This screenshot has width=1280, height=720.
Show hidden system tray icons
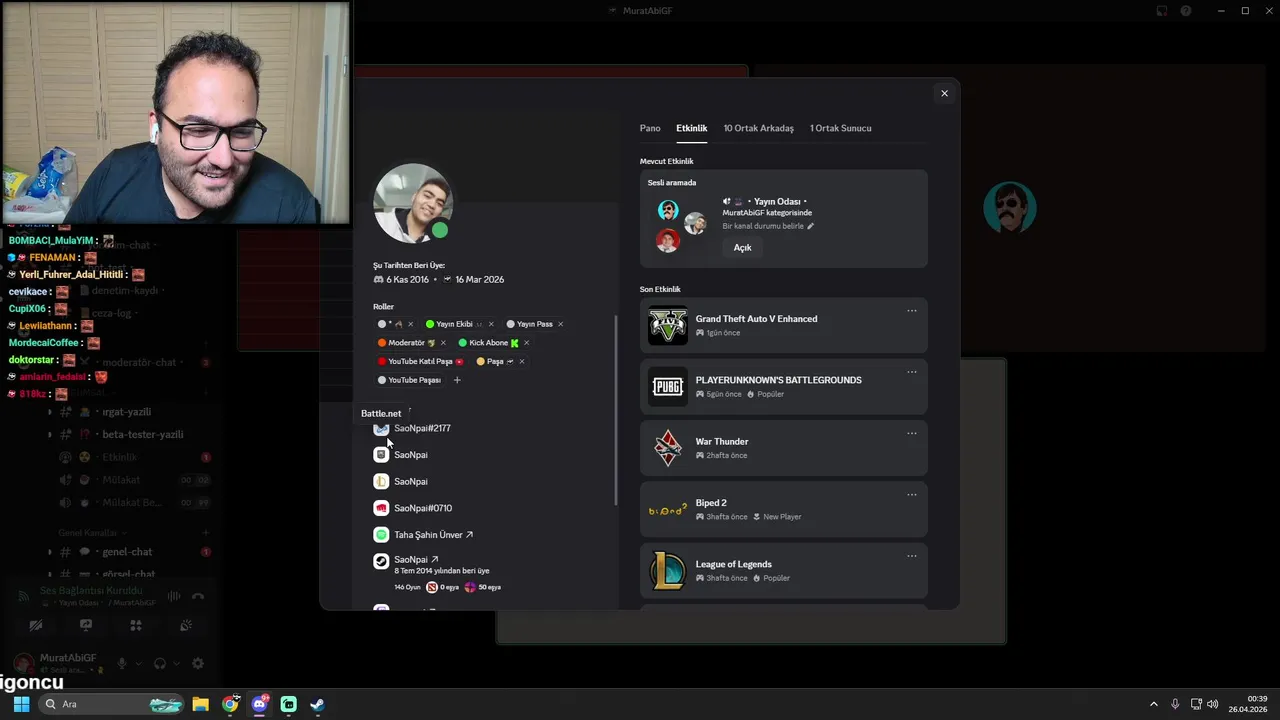(1153, 704)
